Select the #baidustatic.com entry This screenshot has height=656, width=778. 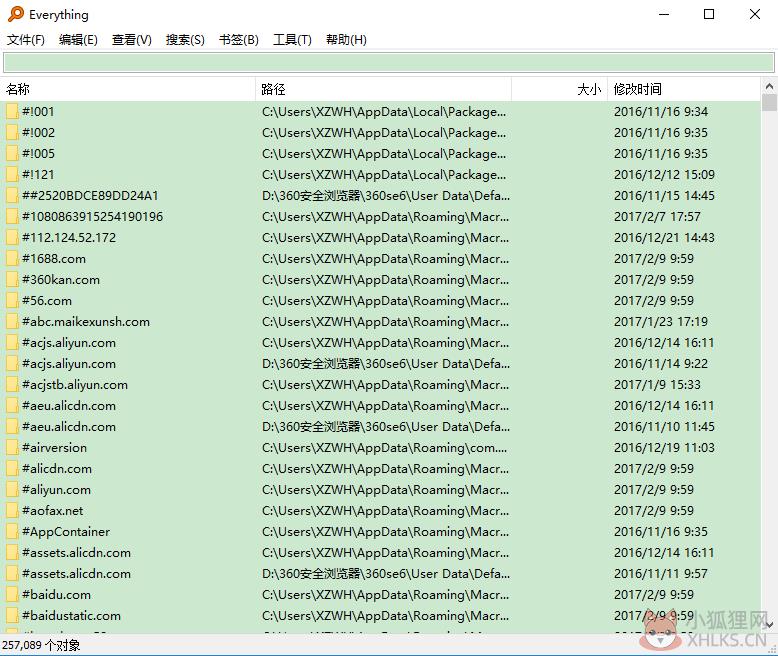pyautogui.click(x=71, y=615)
